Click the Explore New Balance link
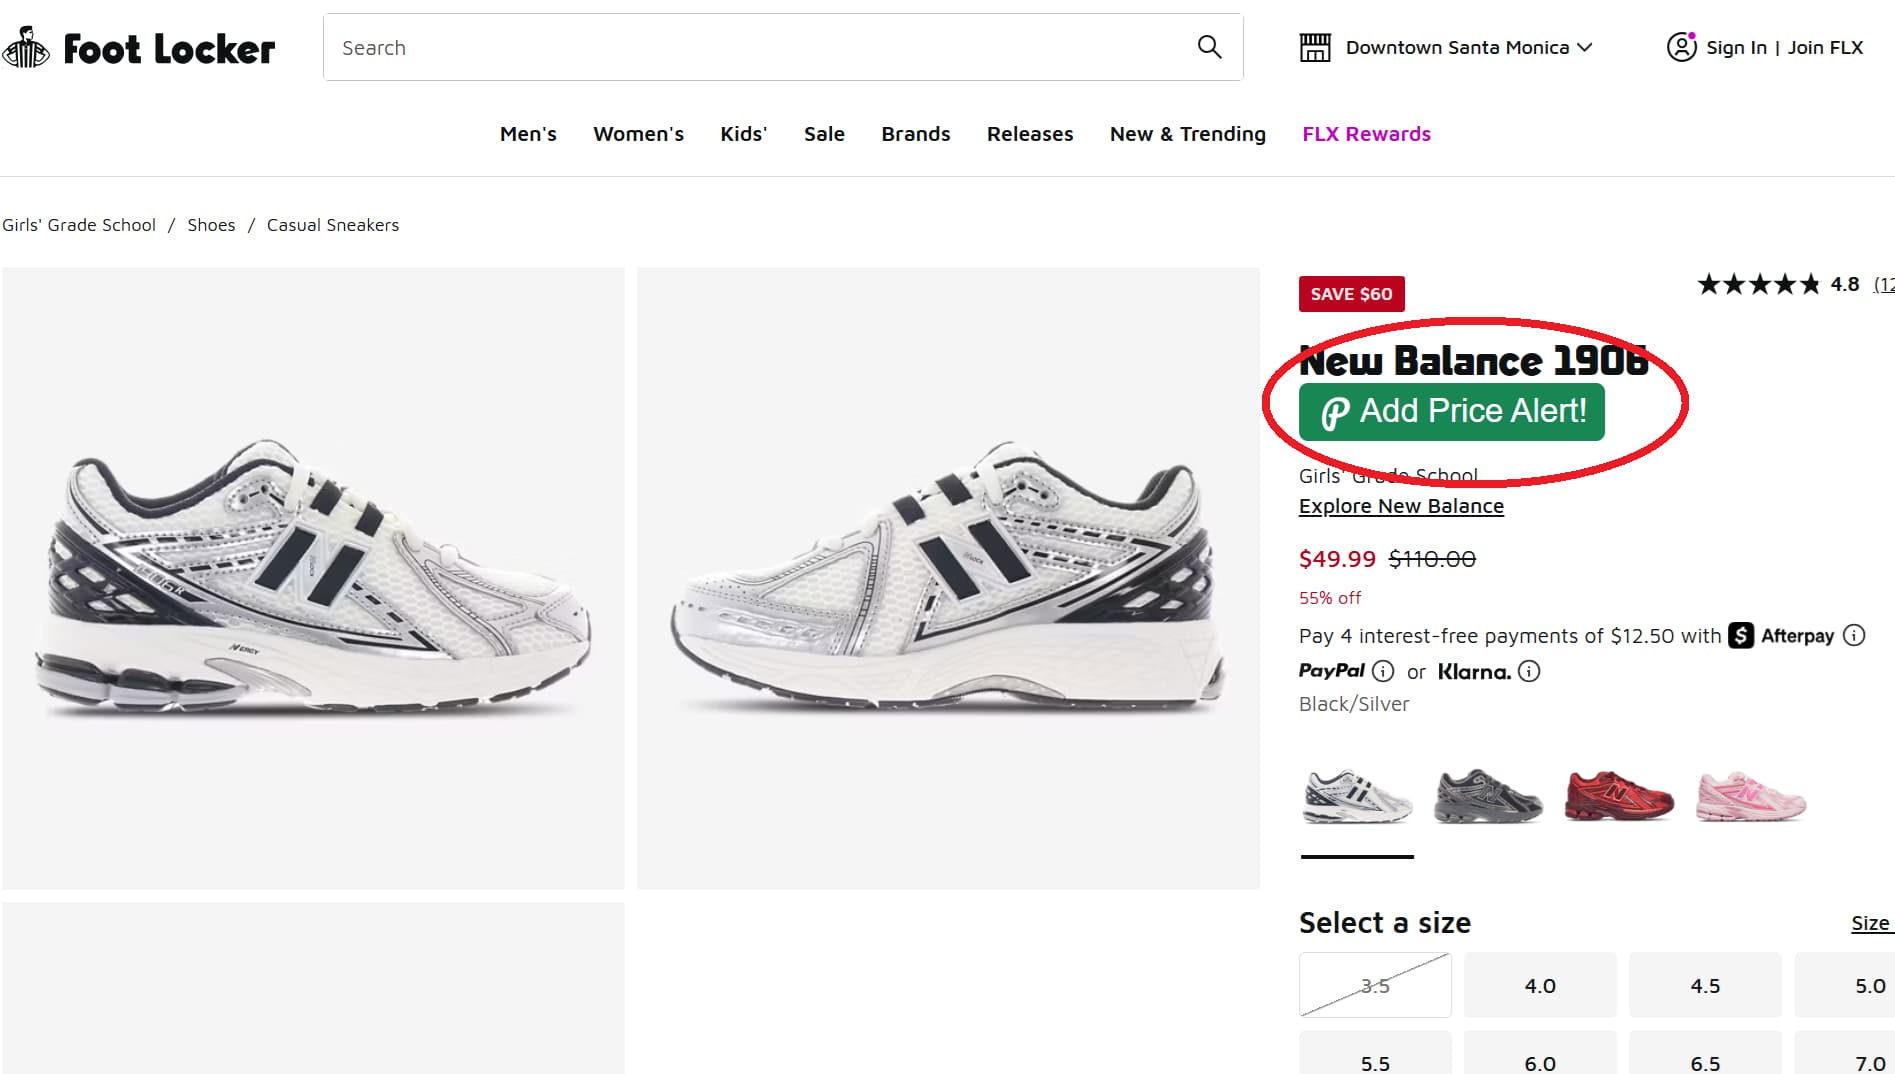Screen dimensions: 1895x1074 [x=1401, y=506]
